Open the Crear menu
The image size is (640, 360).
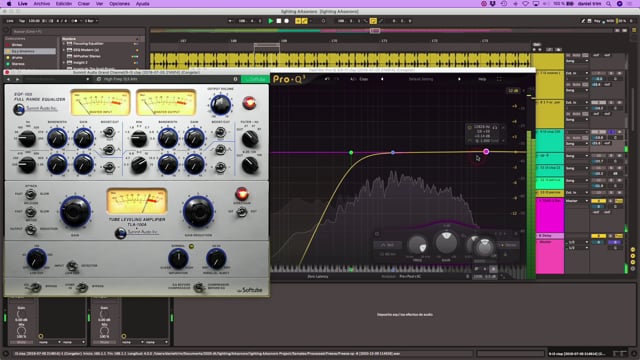click(x=84, y=4)
